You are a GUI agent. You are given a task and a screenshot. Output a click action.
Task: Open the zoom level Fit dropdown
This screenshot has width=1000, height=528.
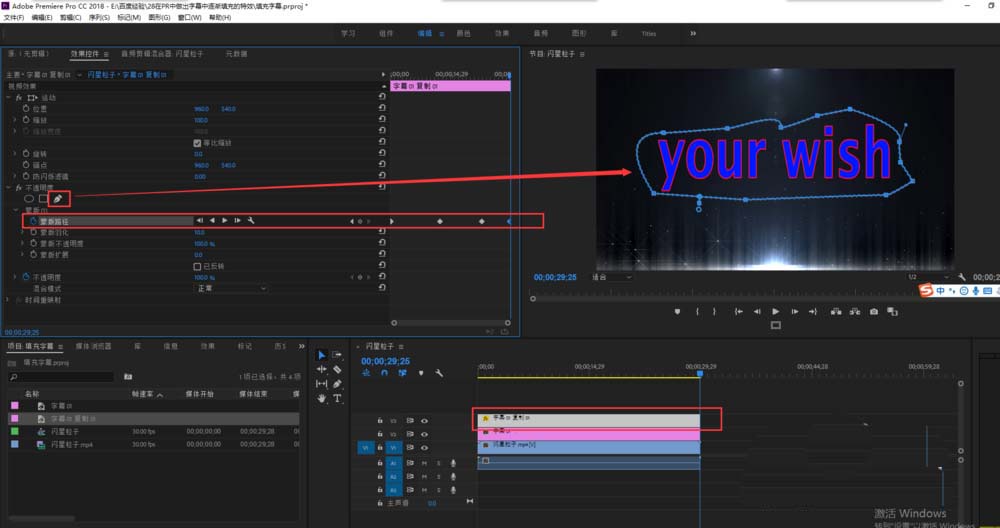point(612,277)
